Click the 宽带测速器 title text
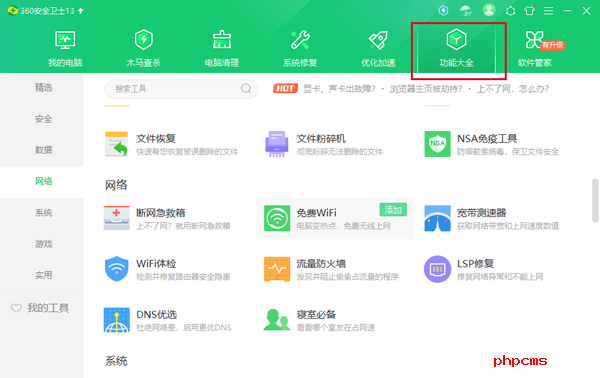The width and height of the screenshot is (600, 378). (481, 213)
